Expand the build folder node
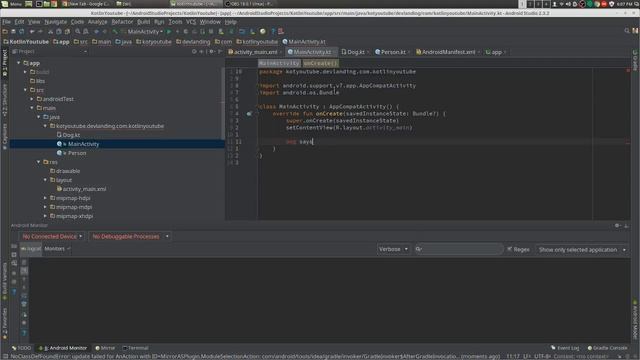The width and height of the screenshot is (640, 360). (25, 72)
